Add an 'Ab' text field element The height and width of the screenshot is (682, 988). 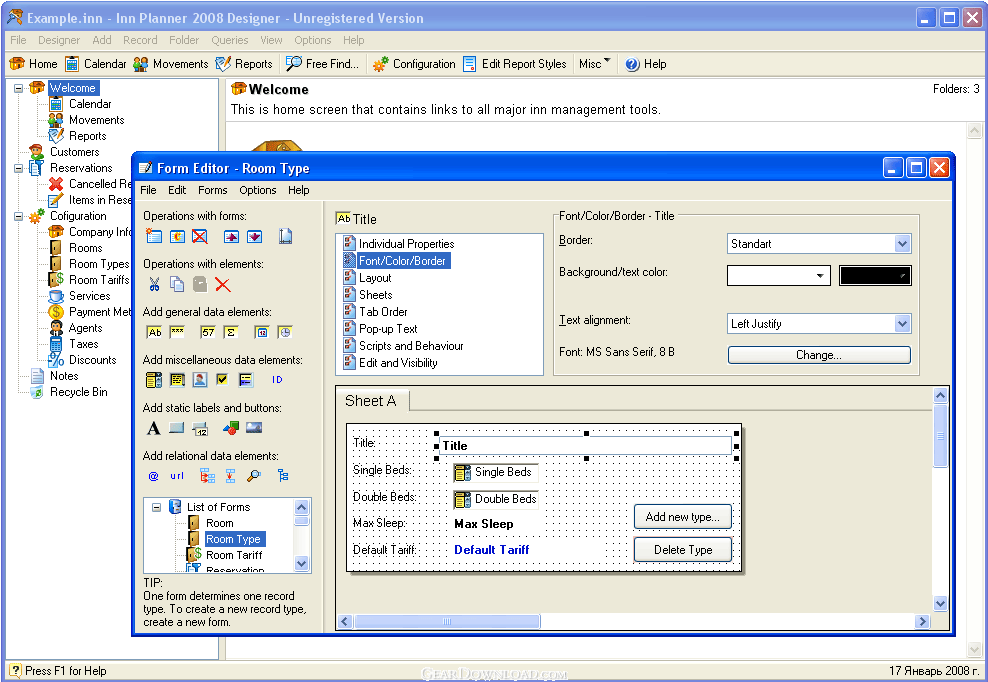154,332
